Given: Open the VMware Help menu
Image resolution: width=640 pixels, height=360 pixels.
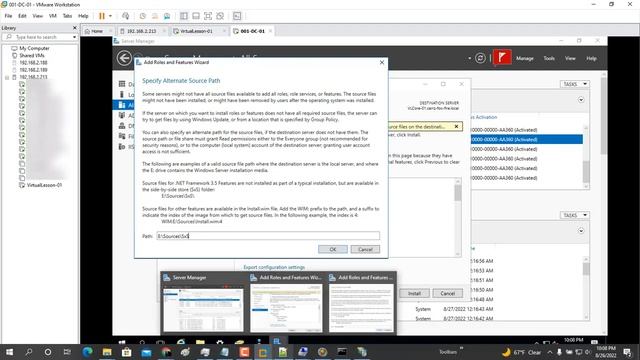Looking at the screenshot, I should (x=83, y=16).
